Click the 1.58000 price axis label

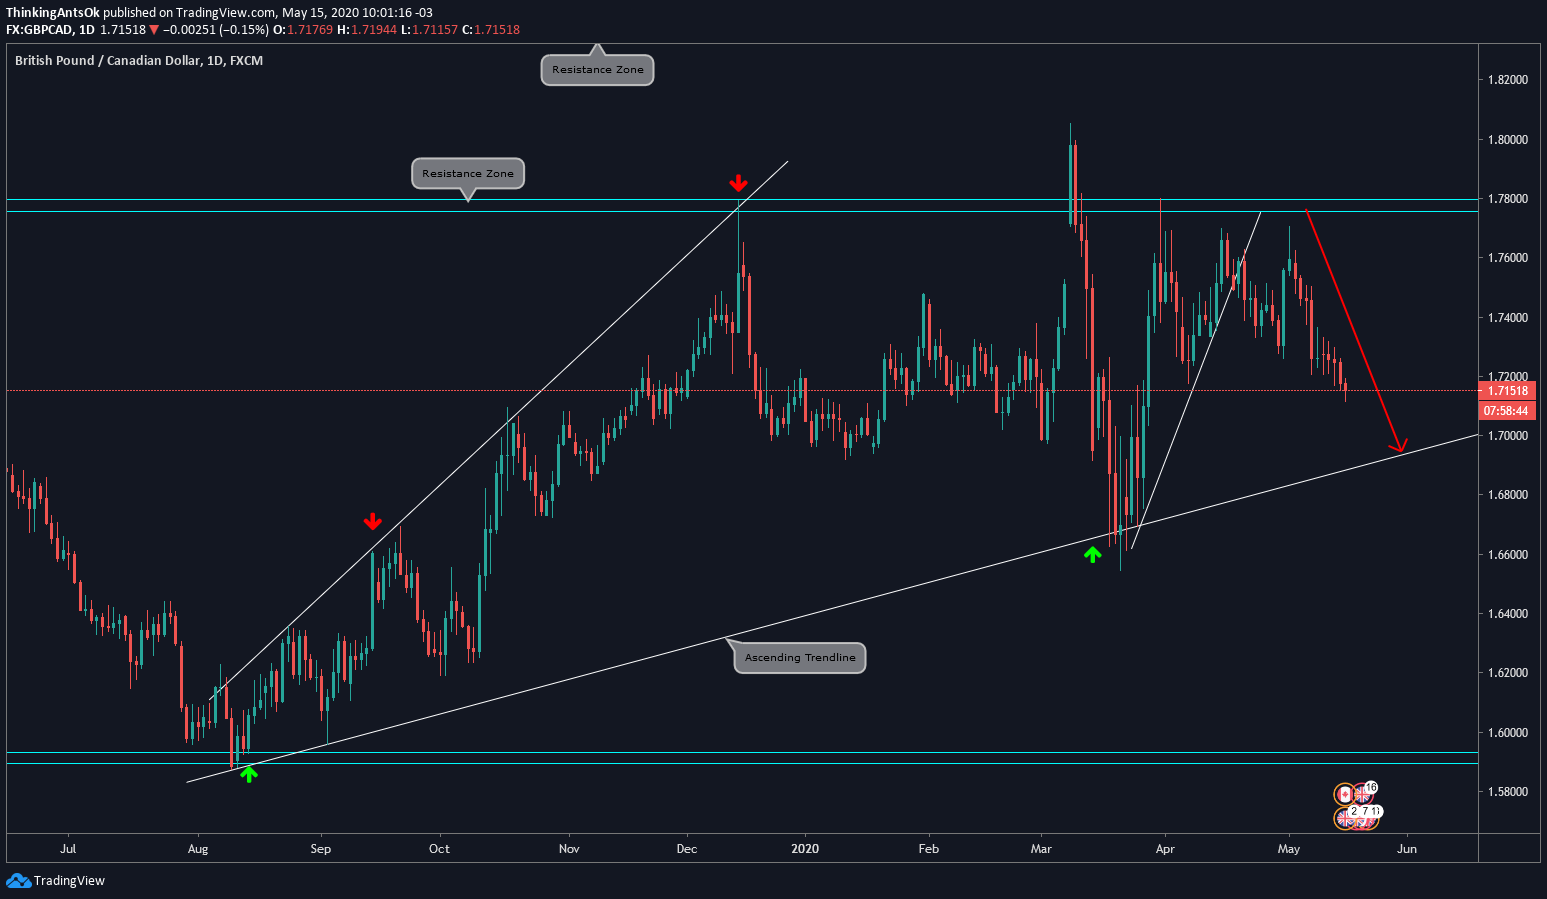coord(1507,792)
